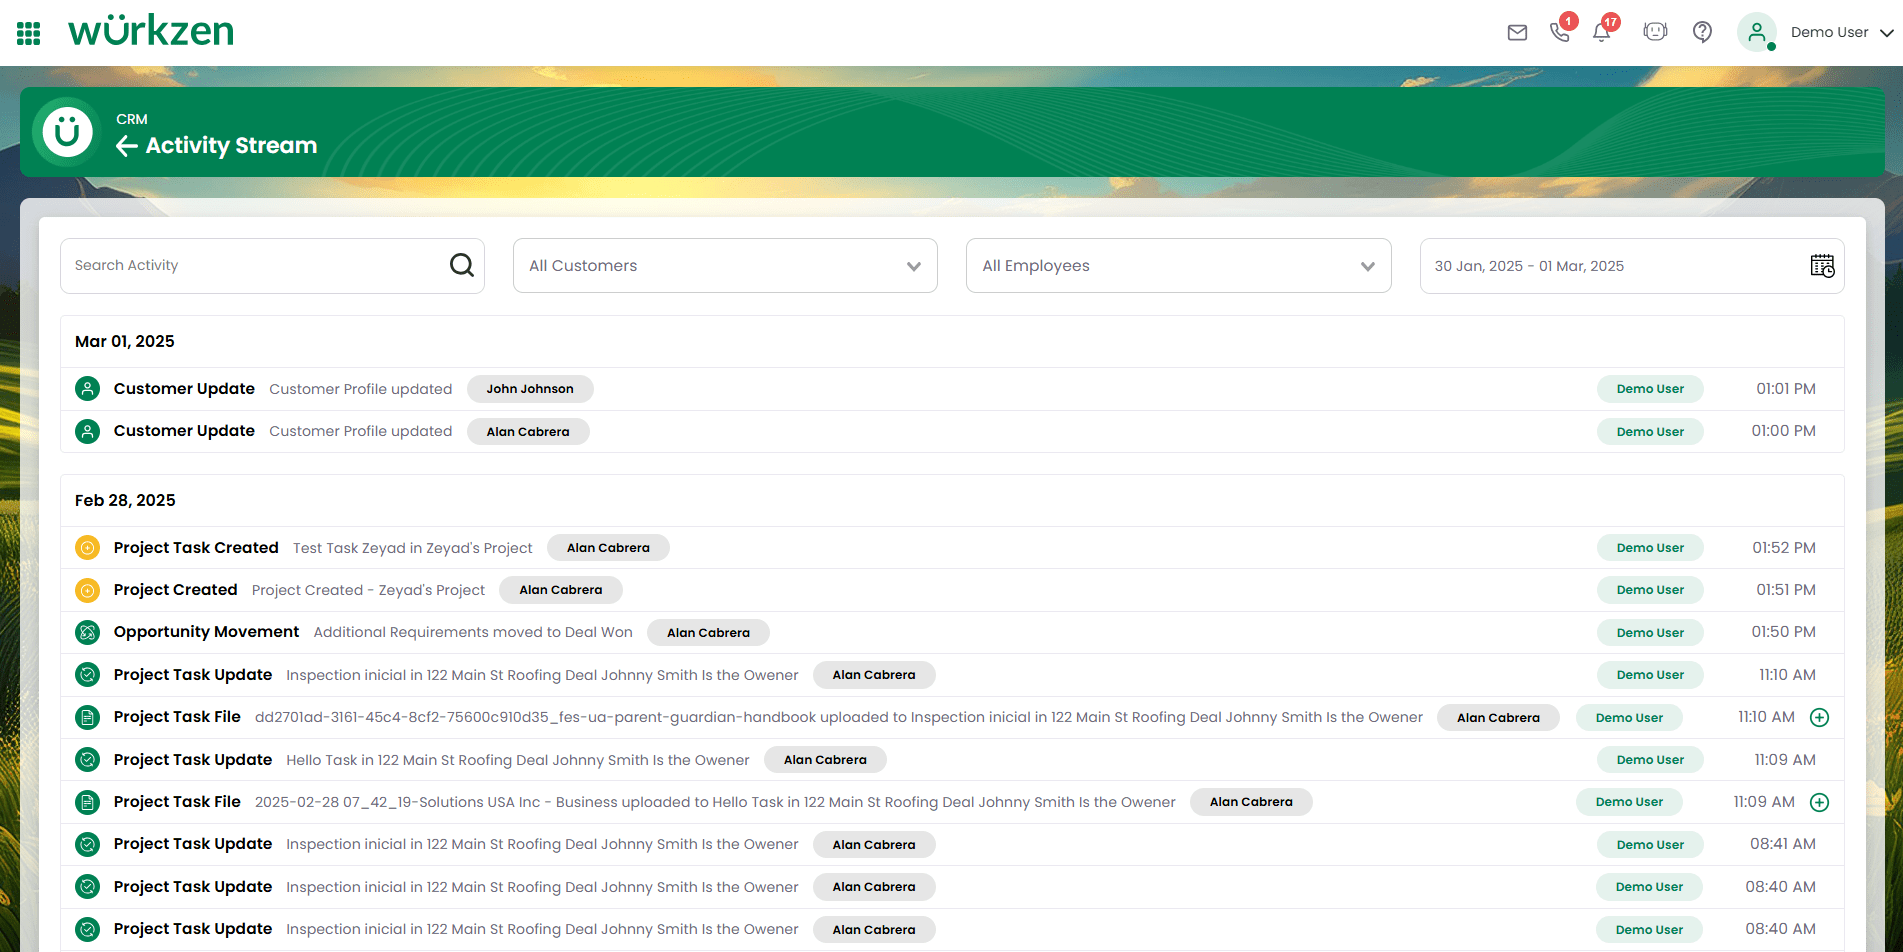
Task: Check the phone calls icon with badge
Action: [x=1559, y=32]
